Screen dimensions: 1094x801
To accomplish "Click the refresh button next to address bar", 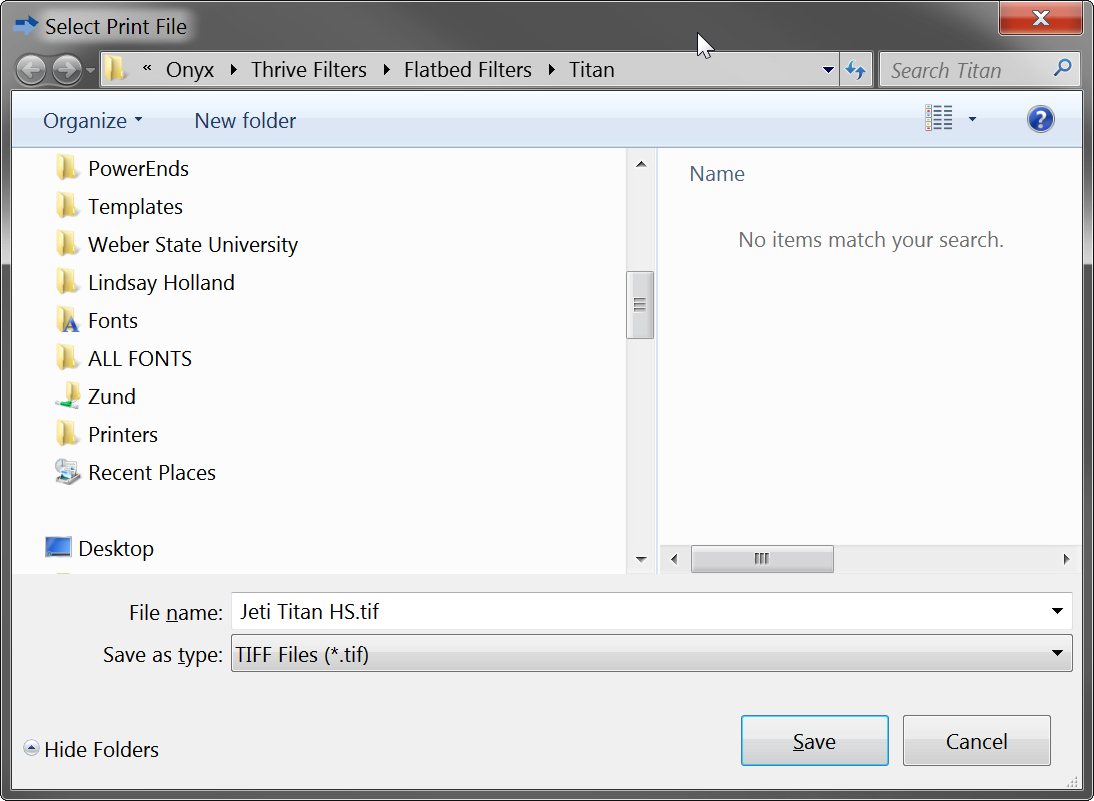I will coord(855,70).
